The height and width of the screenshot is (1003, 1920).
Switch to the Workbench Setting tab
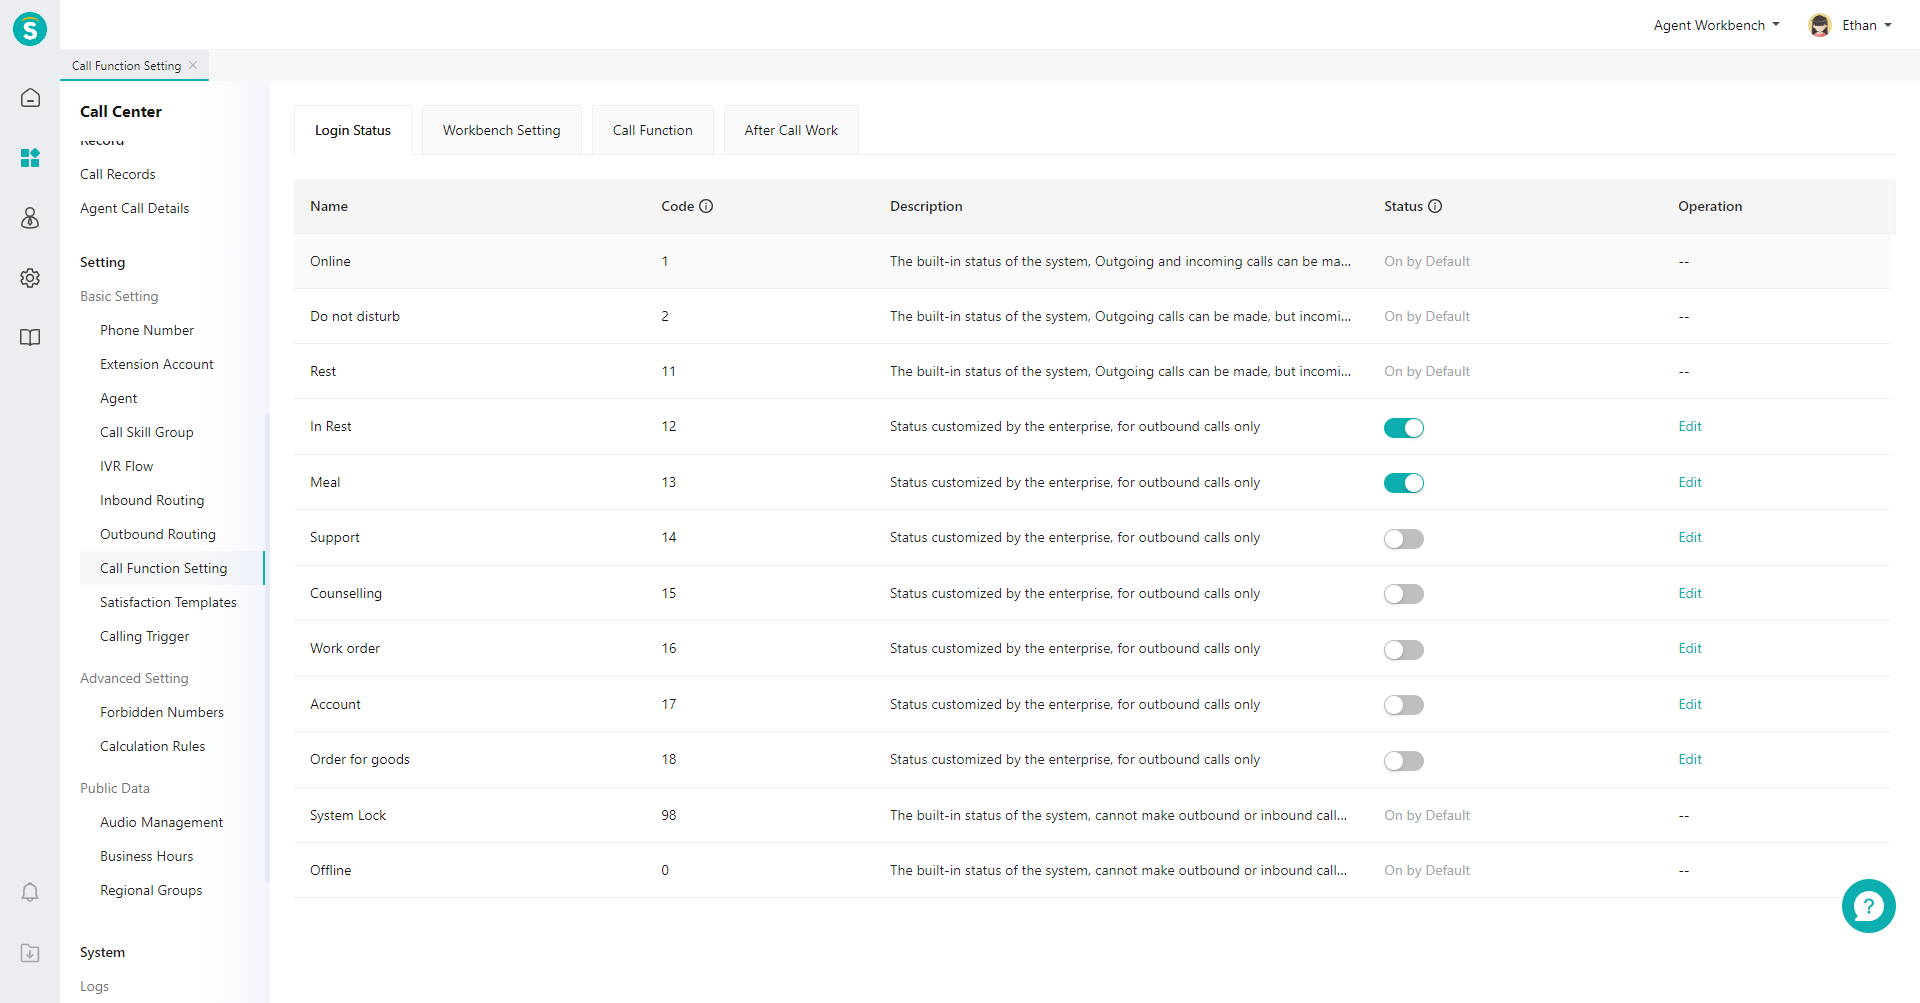coord(502,130)
